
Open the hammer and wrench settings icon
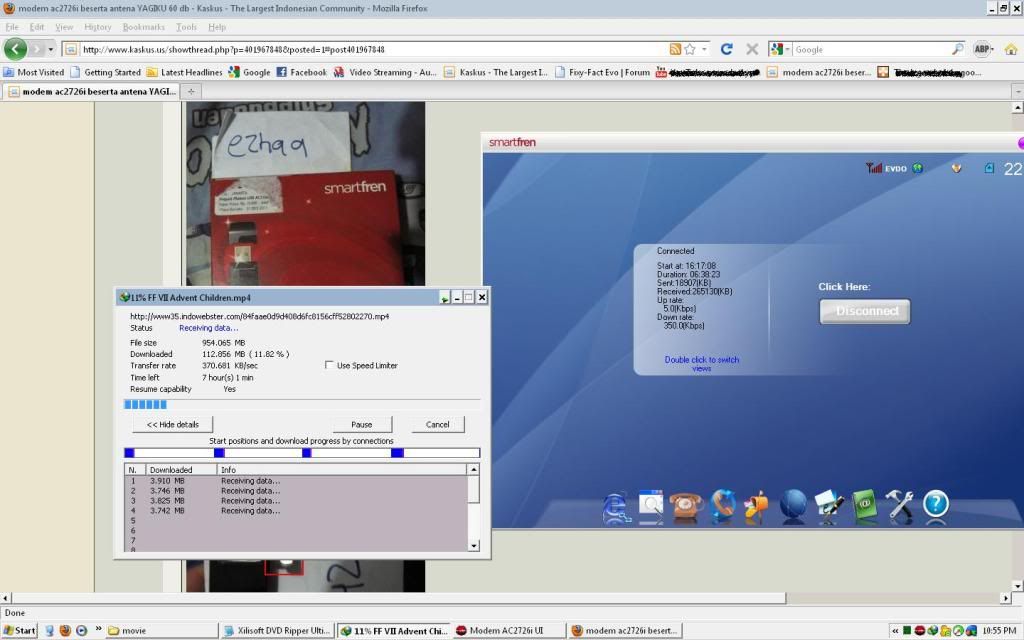coord(899,505)
